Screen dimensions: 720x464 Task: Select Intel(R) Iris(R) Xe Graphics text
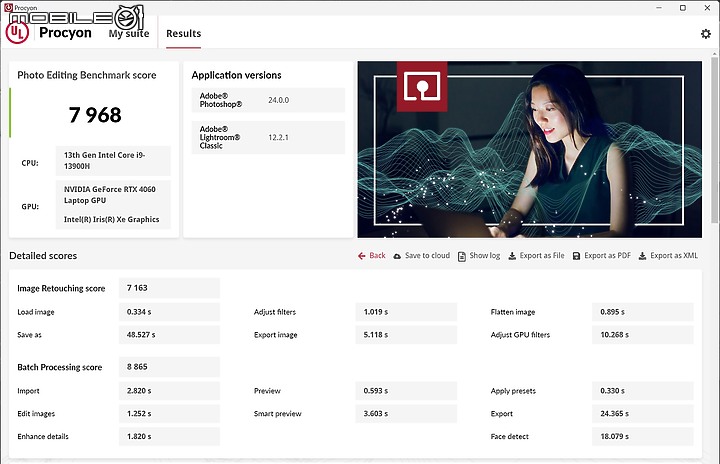pos(112,220)
